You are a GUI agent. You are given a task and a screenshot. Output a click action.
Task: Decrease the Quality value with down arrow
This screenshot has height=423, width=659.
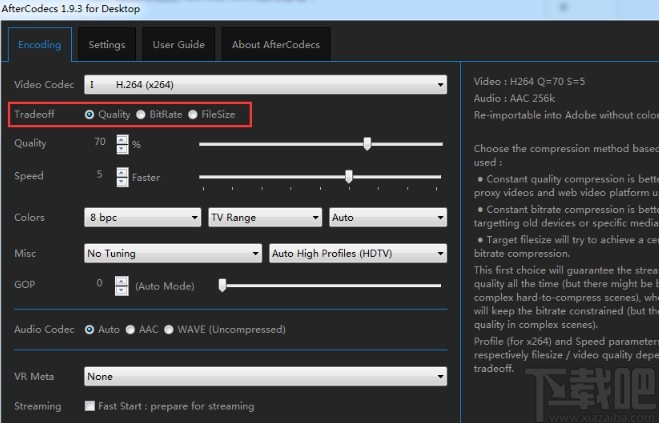(x=122, y=149)
